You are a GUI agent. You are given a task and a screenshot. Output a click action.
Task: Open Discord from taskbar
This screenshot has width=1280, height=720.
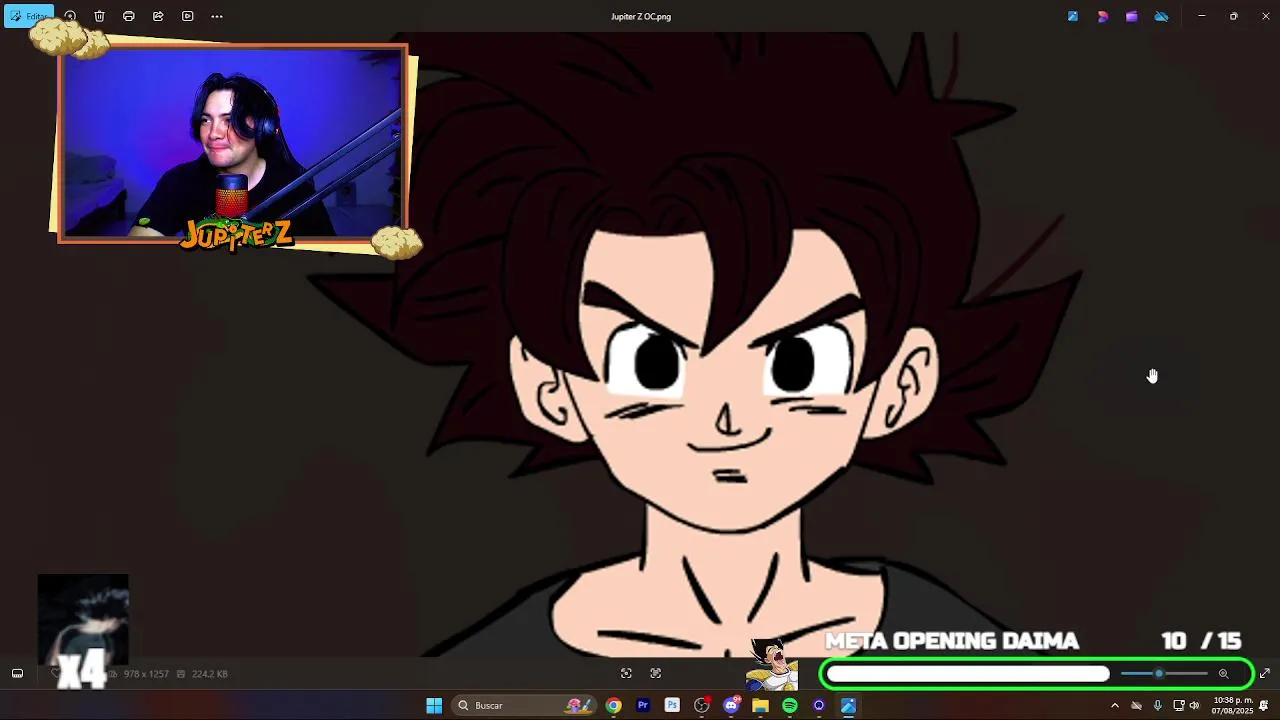(x=731, y=706)
